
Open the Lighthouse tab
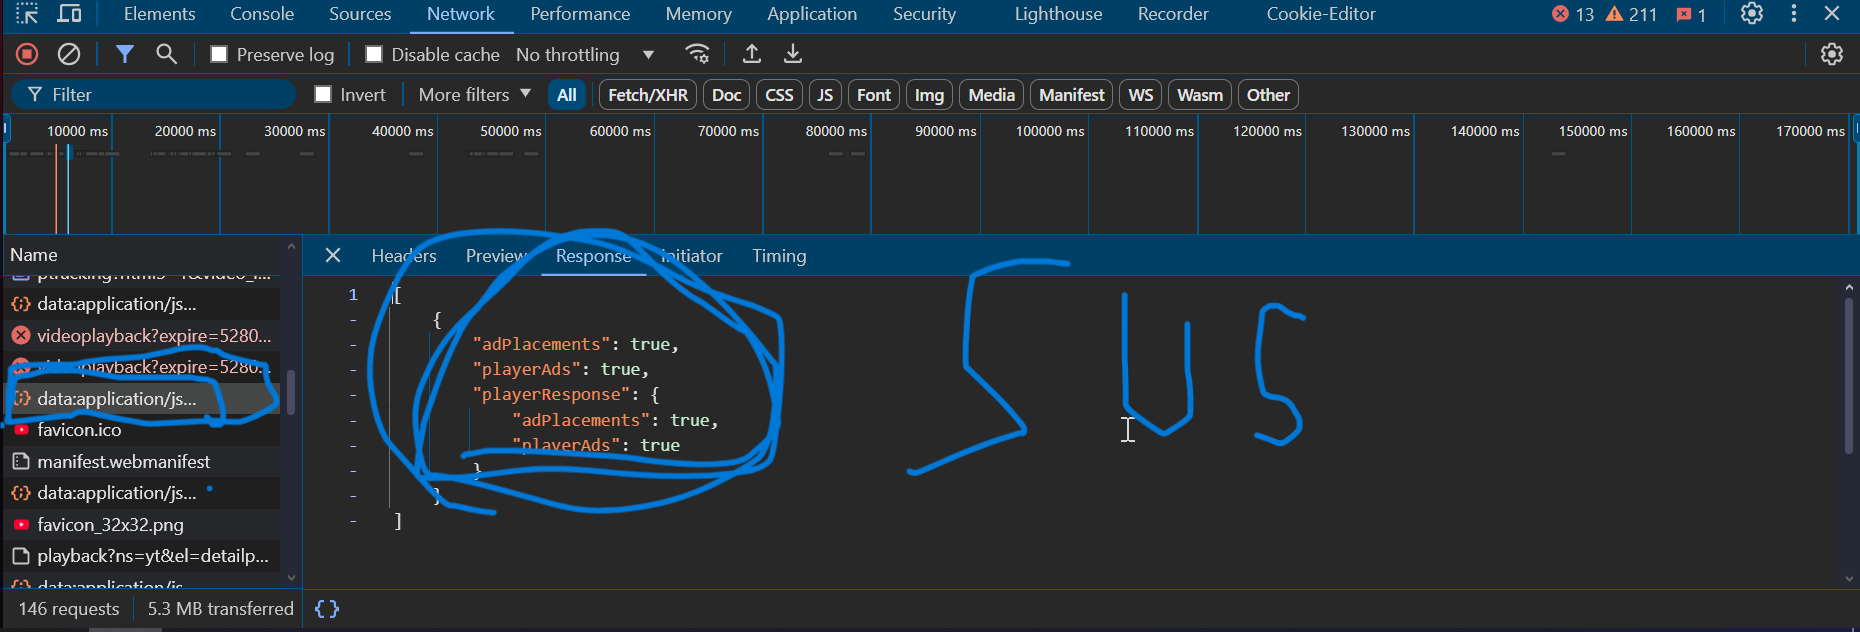click(x=1058, y=14)
